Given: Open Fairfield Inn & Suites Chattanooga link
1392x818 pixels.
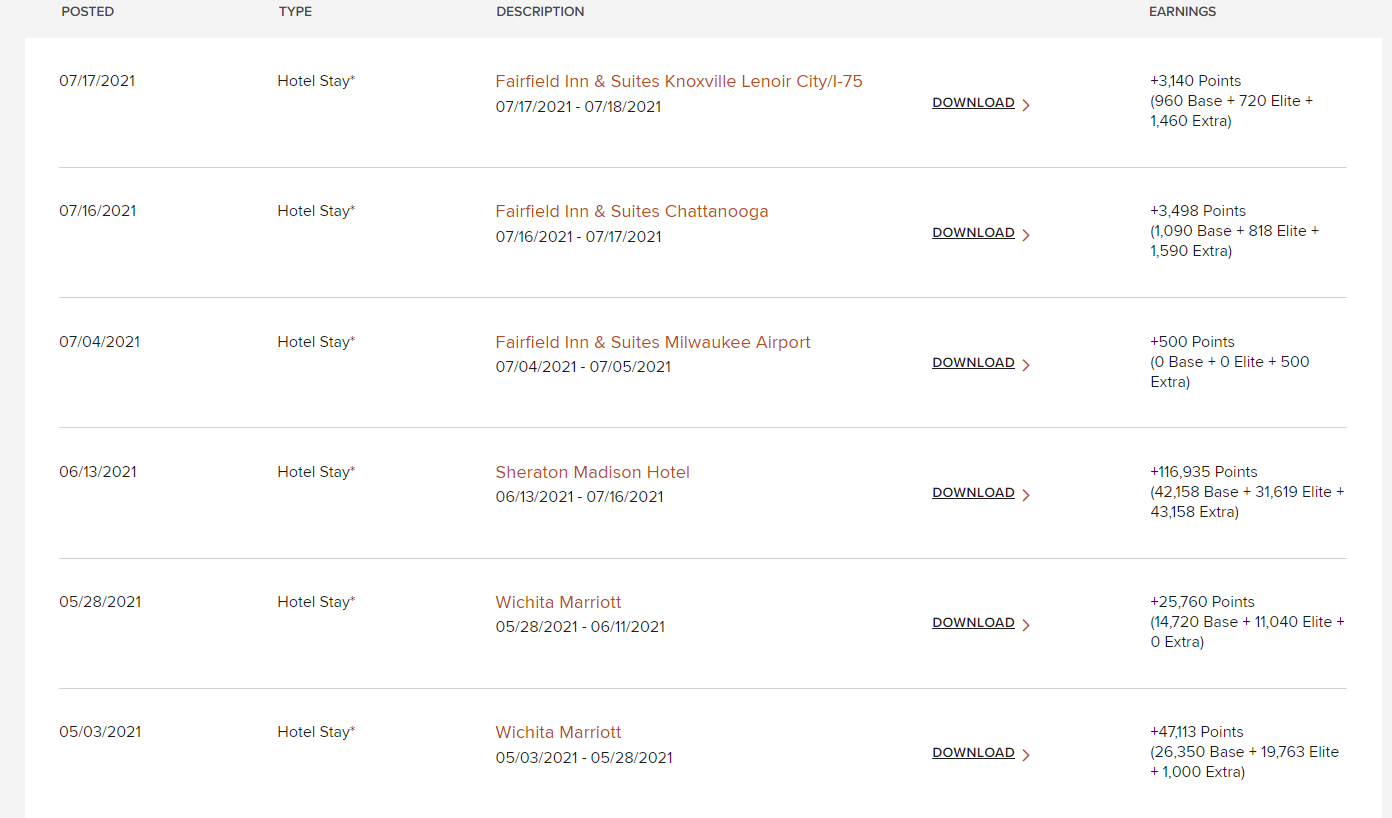Looking at the screenshot, I should pyautogui.click(x=632, y=211).
